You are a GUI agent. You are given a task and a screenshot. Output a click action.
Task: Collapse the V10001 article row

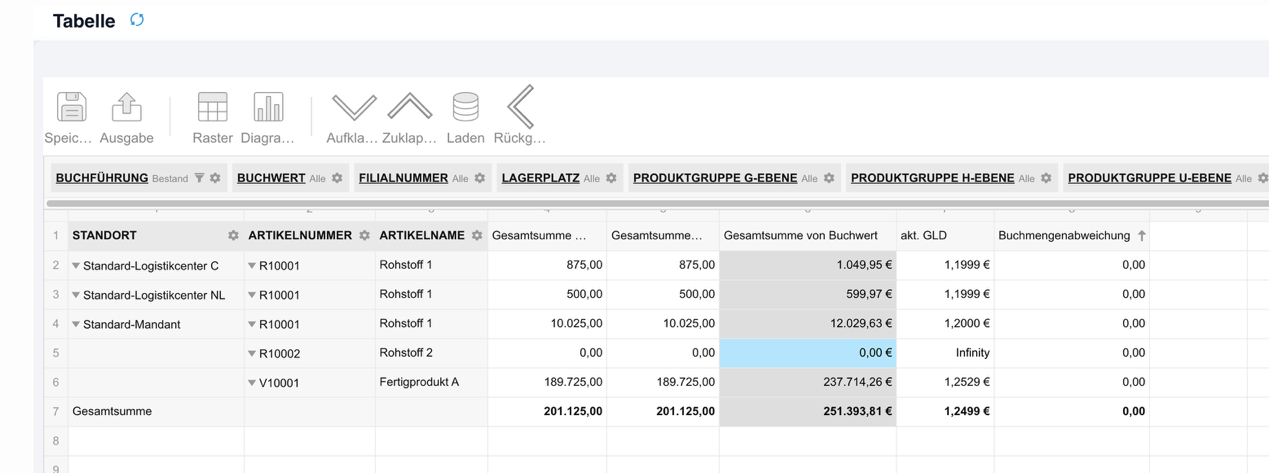pos(252,383)
